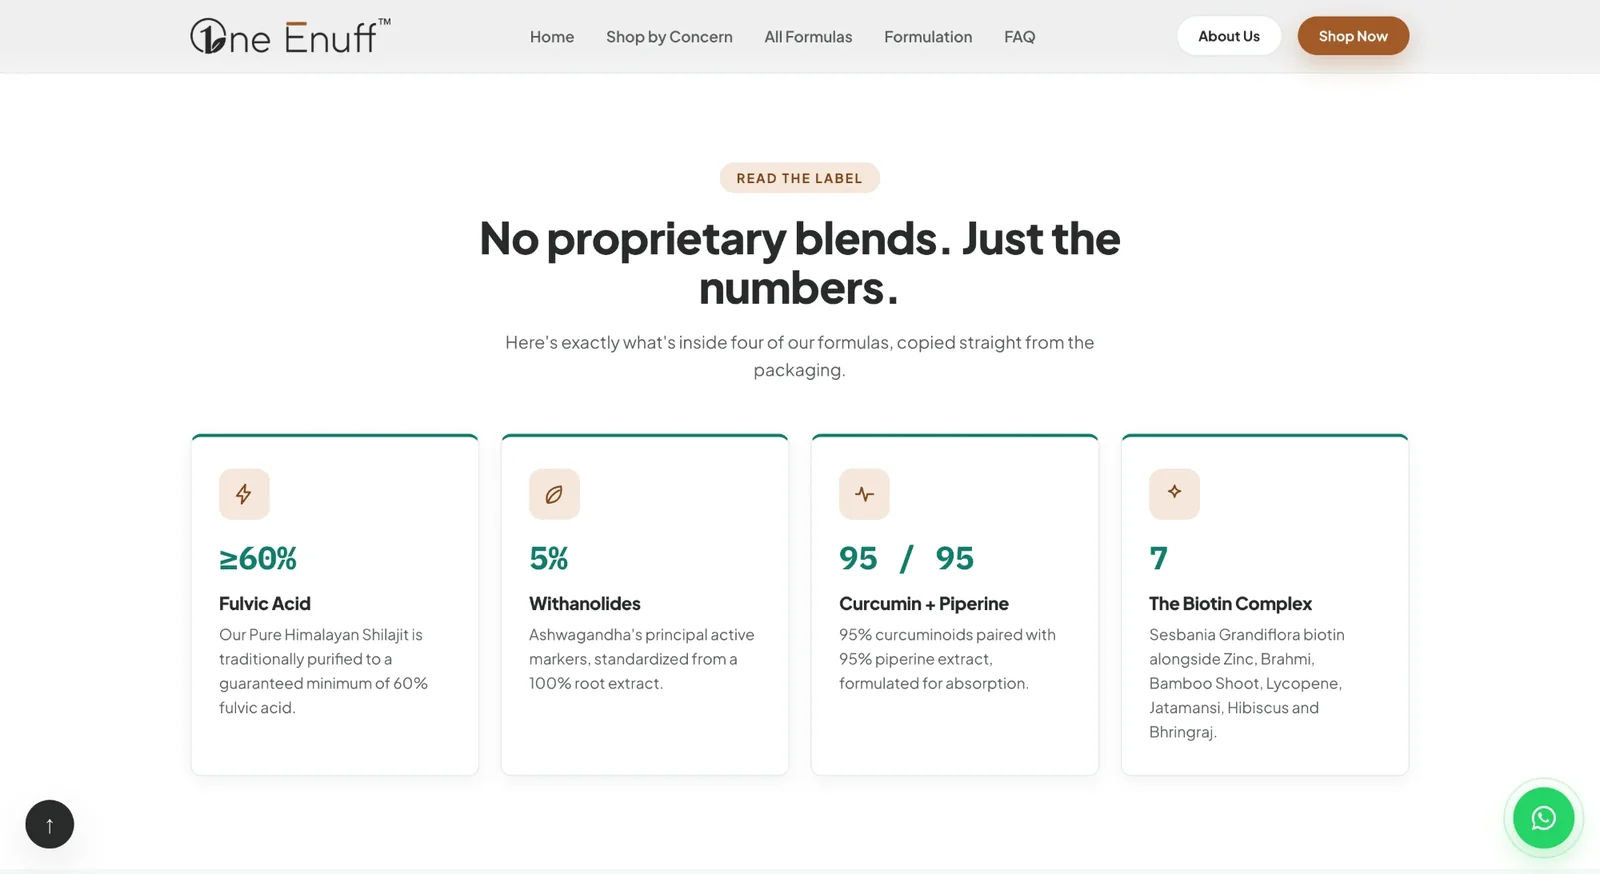Click the 95% curcuminoids description text

[x=947, y=659]
